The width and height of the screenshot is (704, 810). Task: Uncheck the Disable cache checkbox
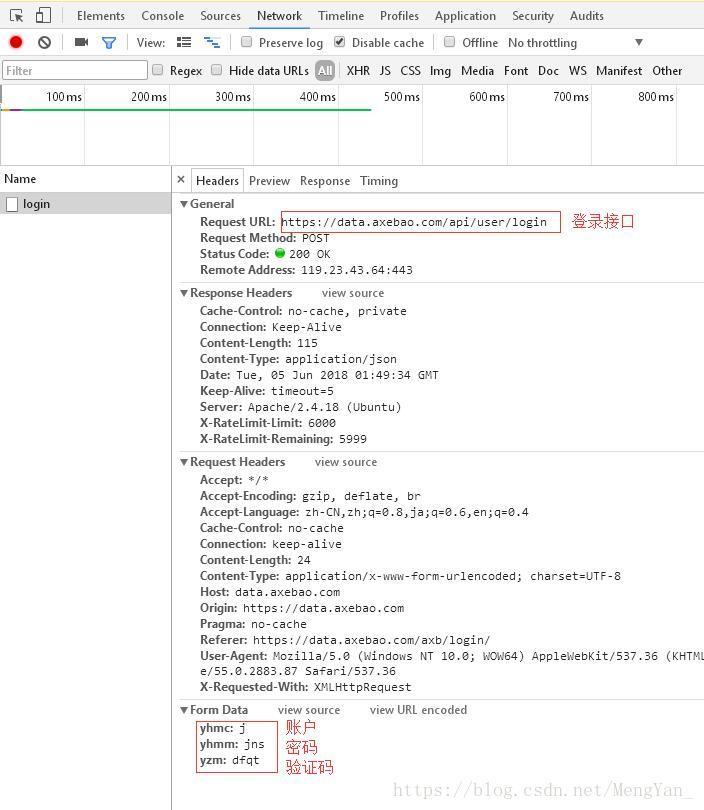[x=339, y=42]
